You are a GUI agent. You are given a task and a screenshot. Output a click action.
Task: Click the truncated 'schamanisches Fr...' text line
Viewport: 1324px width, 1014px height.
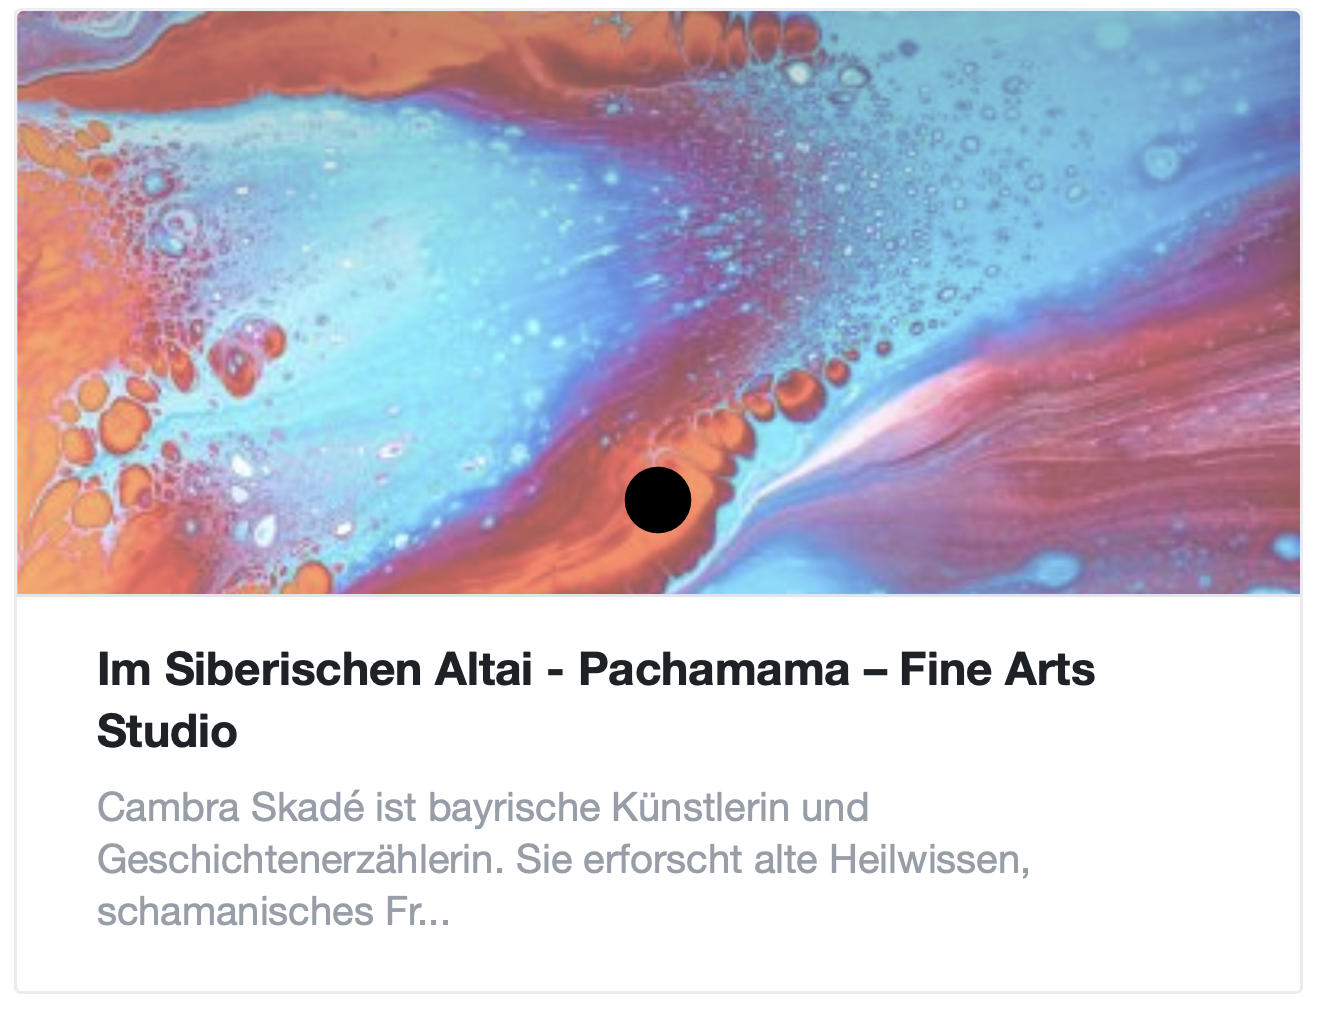click(274, 911)
